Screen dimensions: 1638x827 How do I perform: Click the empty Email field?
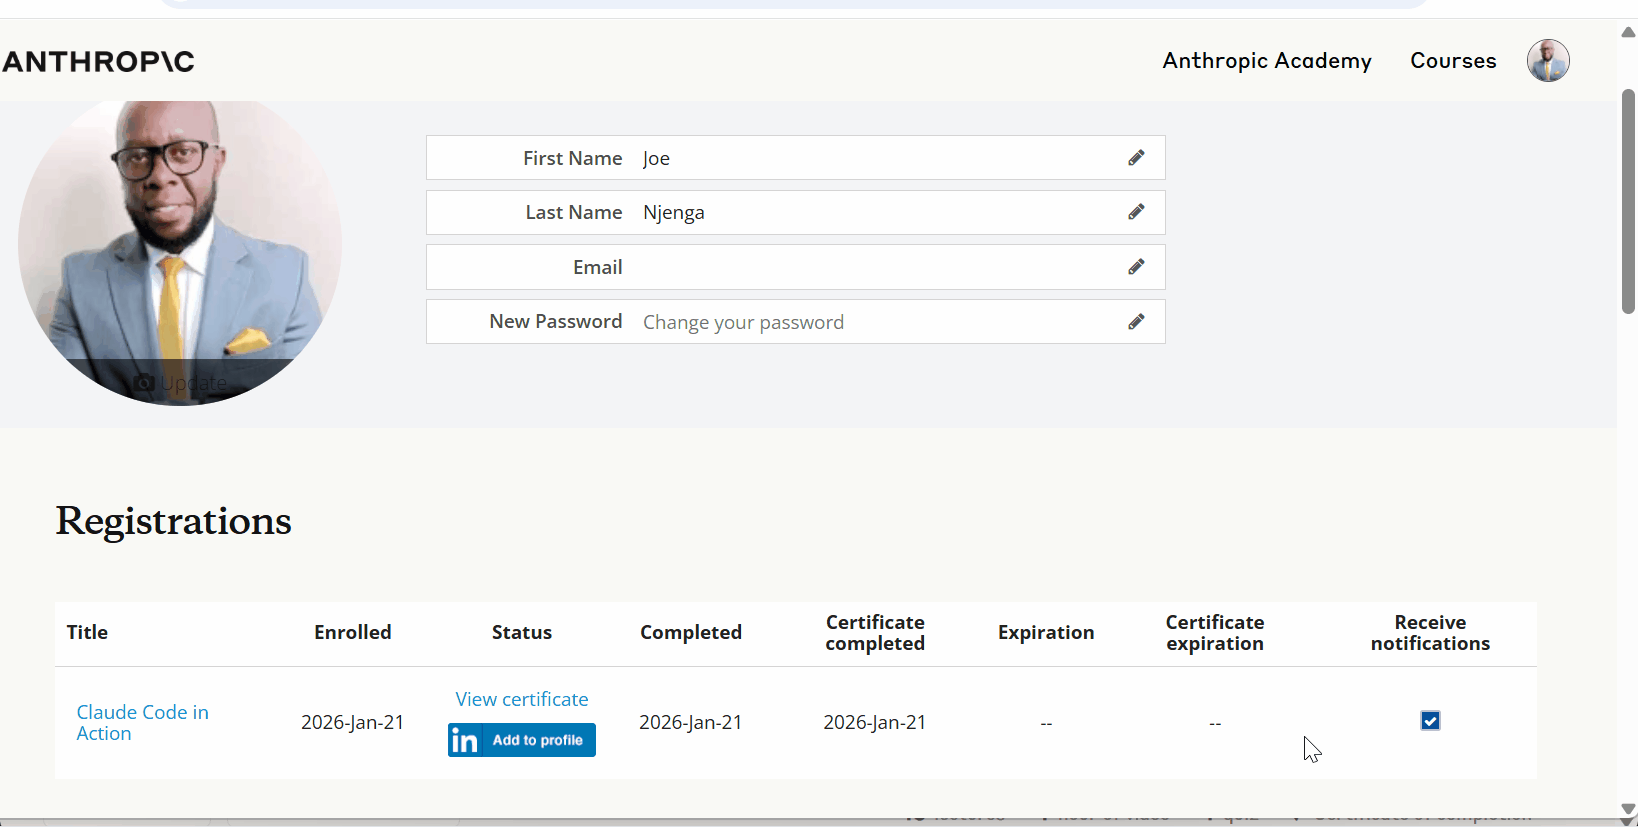tap(796, 267)
